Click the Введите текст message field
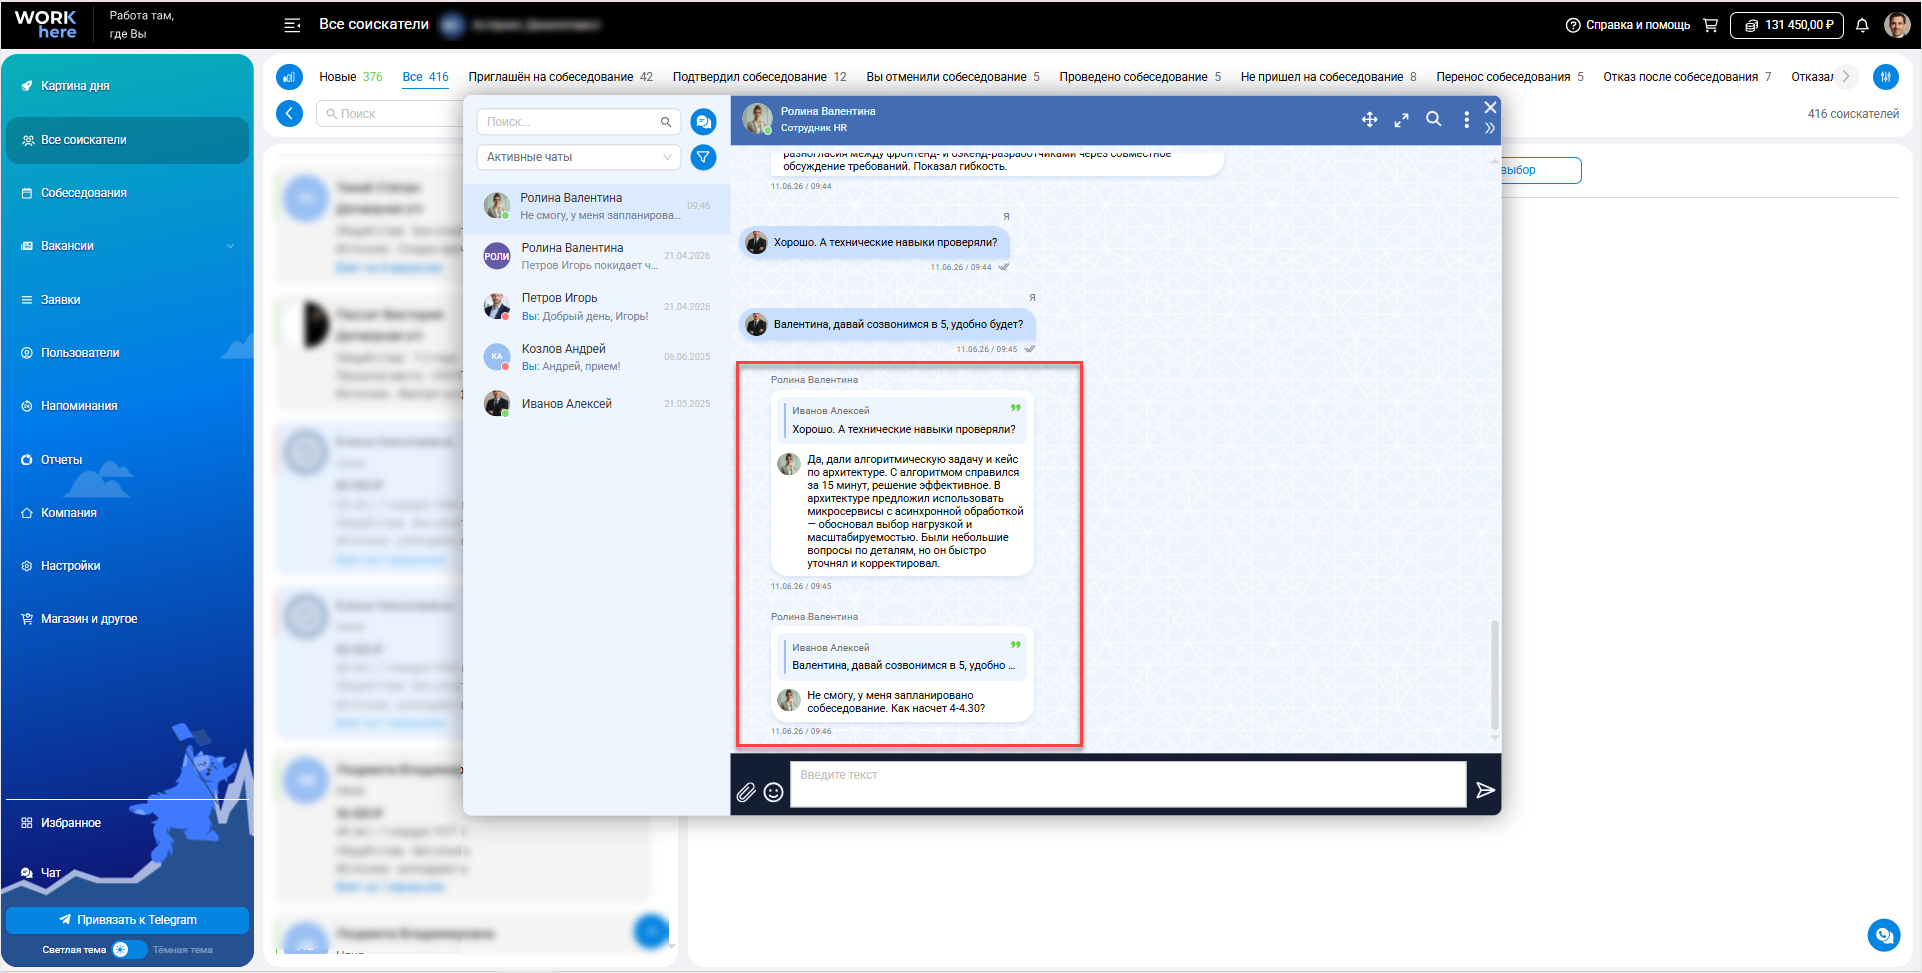 pyautogui.click(x=1128, y=784)
